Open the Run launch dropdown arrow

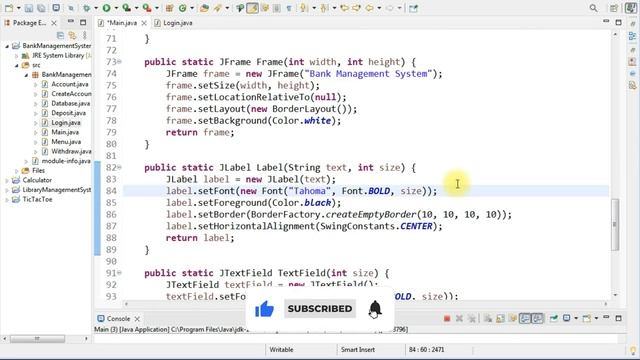tap(116, 8)
